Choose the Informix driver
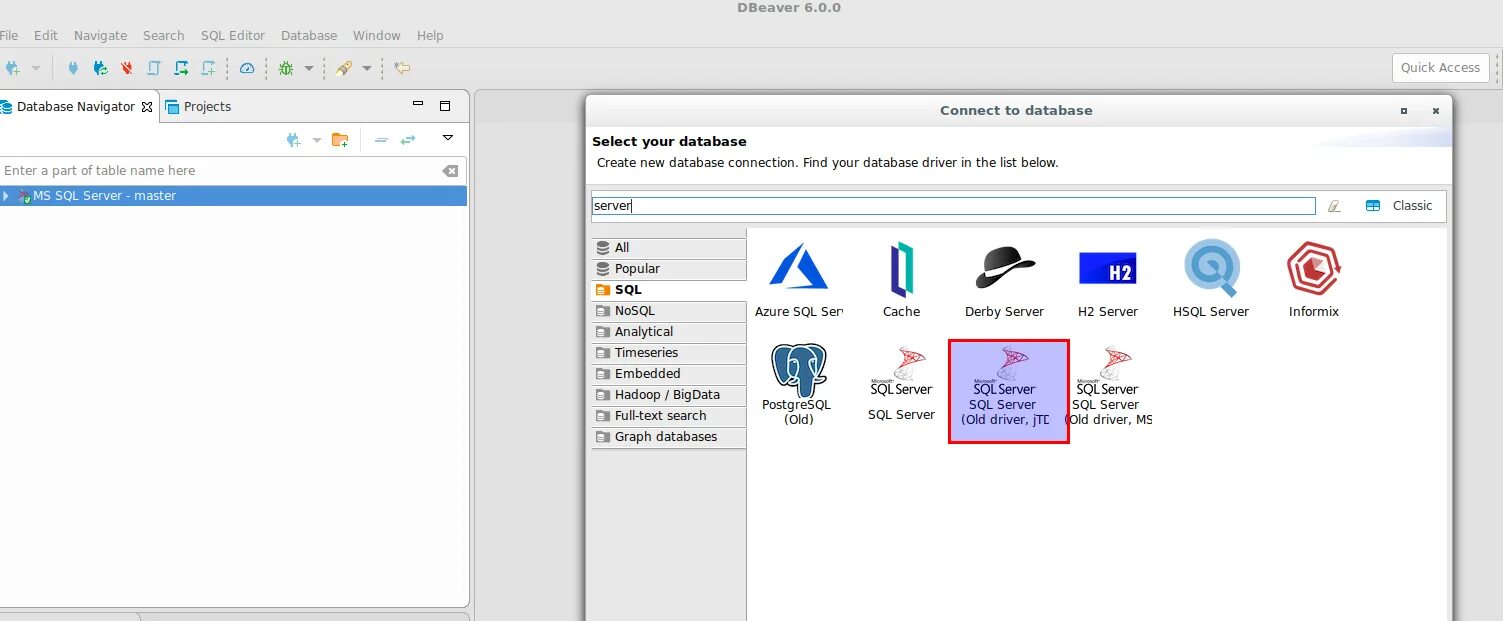 tap(1313, 280)
